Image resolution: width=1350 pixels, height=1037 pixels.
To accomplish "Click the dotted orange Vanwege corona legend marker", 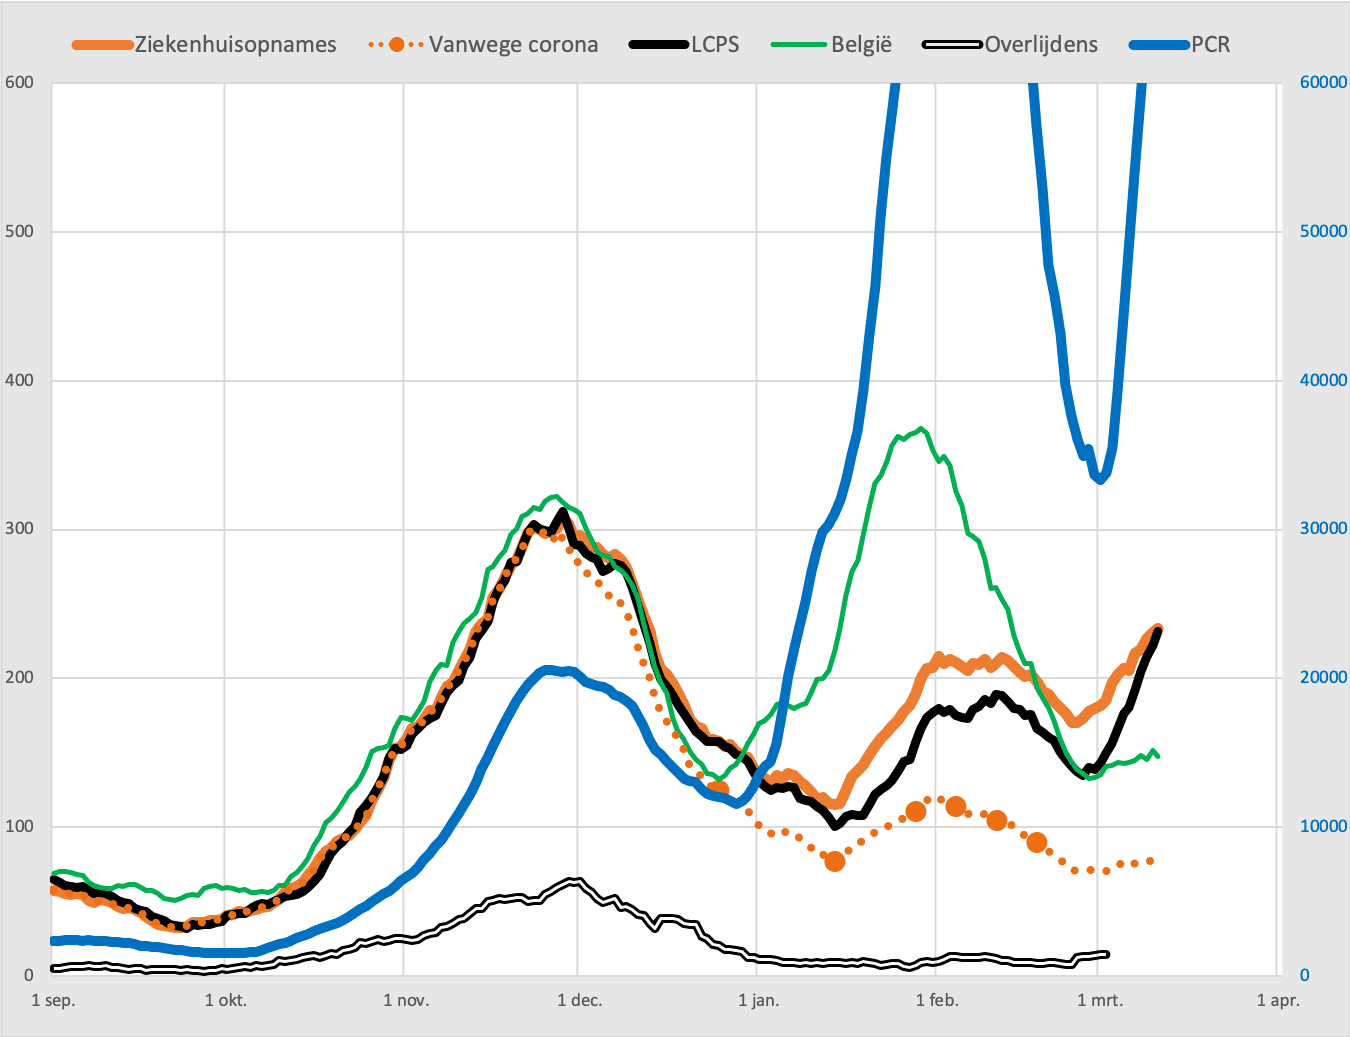I will [397, 45].
